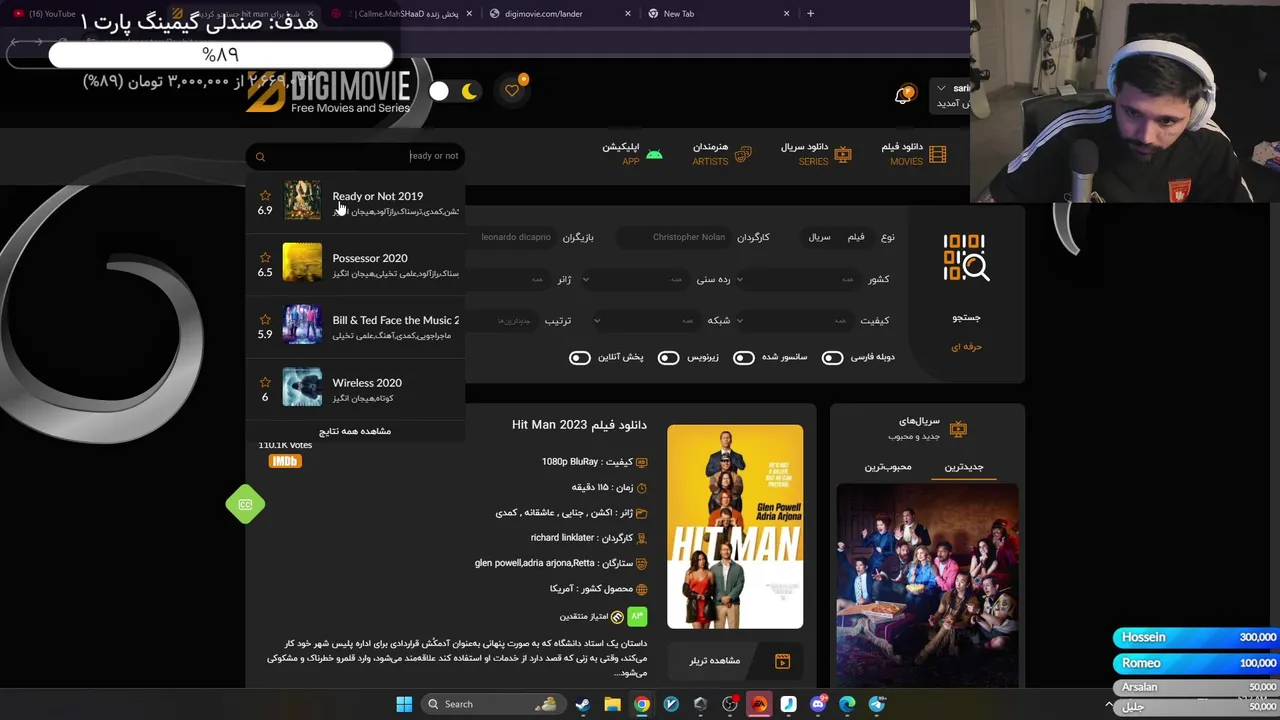Open the EA app from the taskbar
This screenshot has width=1280, height=720.
tap(759, 704)
